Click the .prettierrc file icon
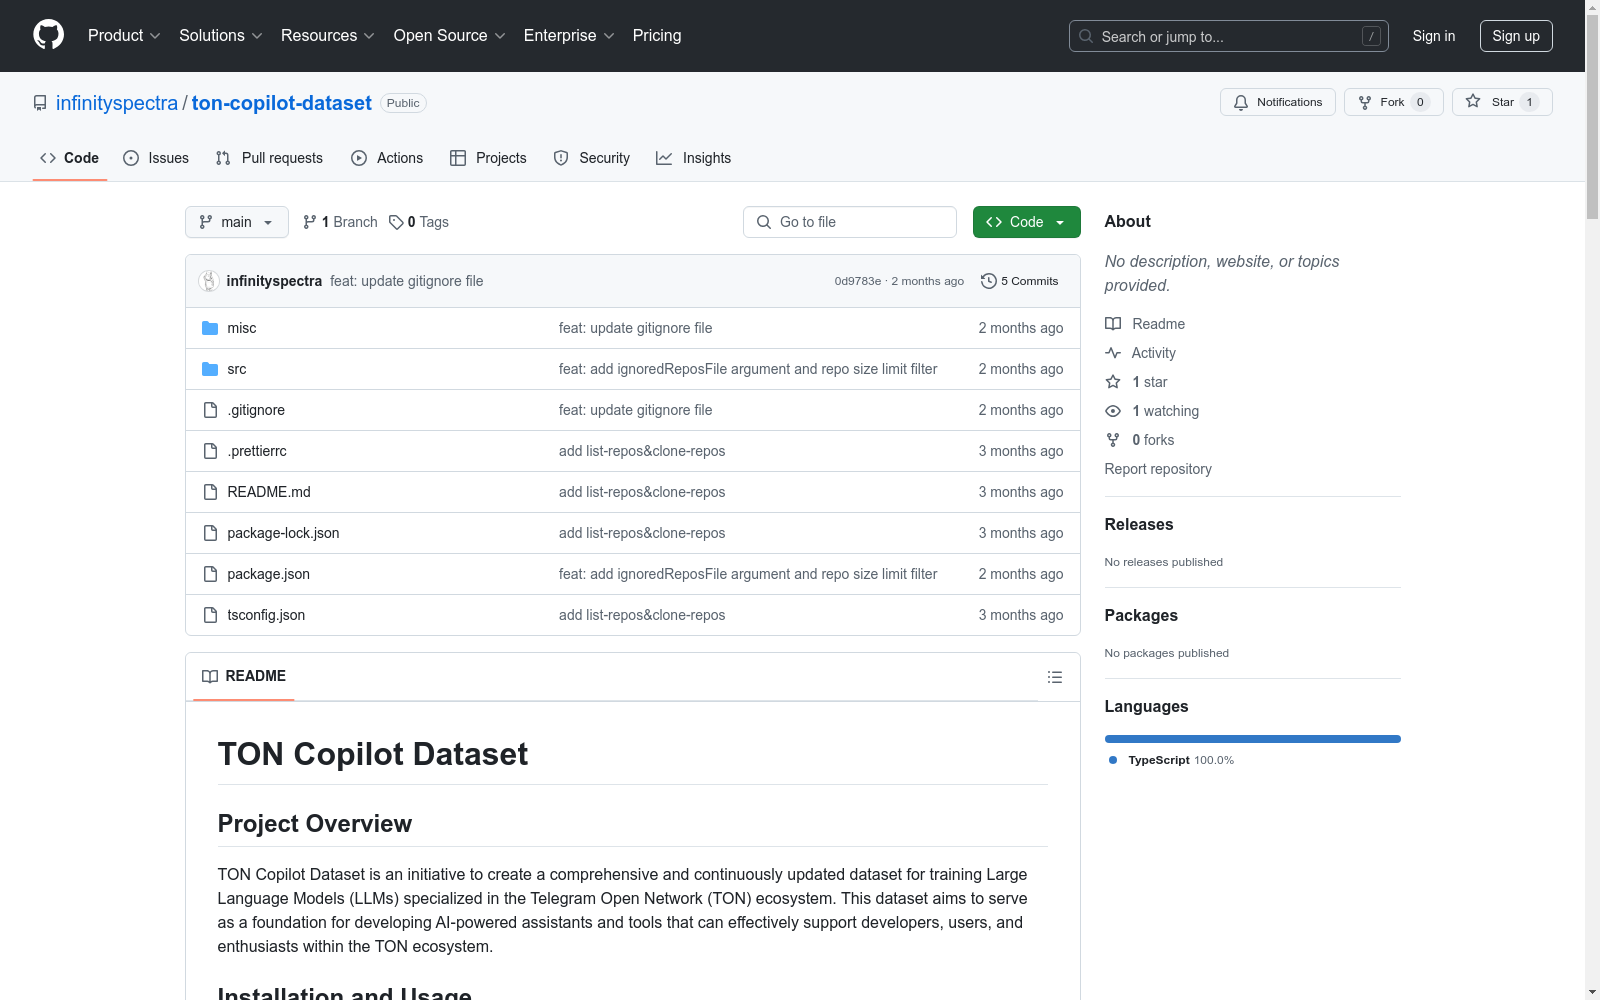This screenshot has width=1600, height=1000. click(x=210, y=451)
